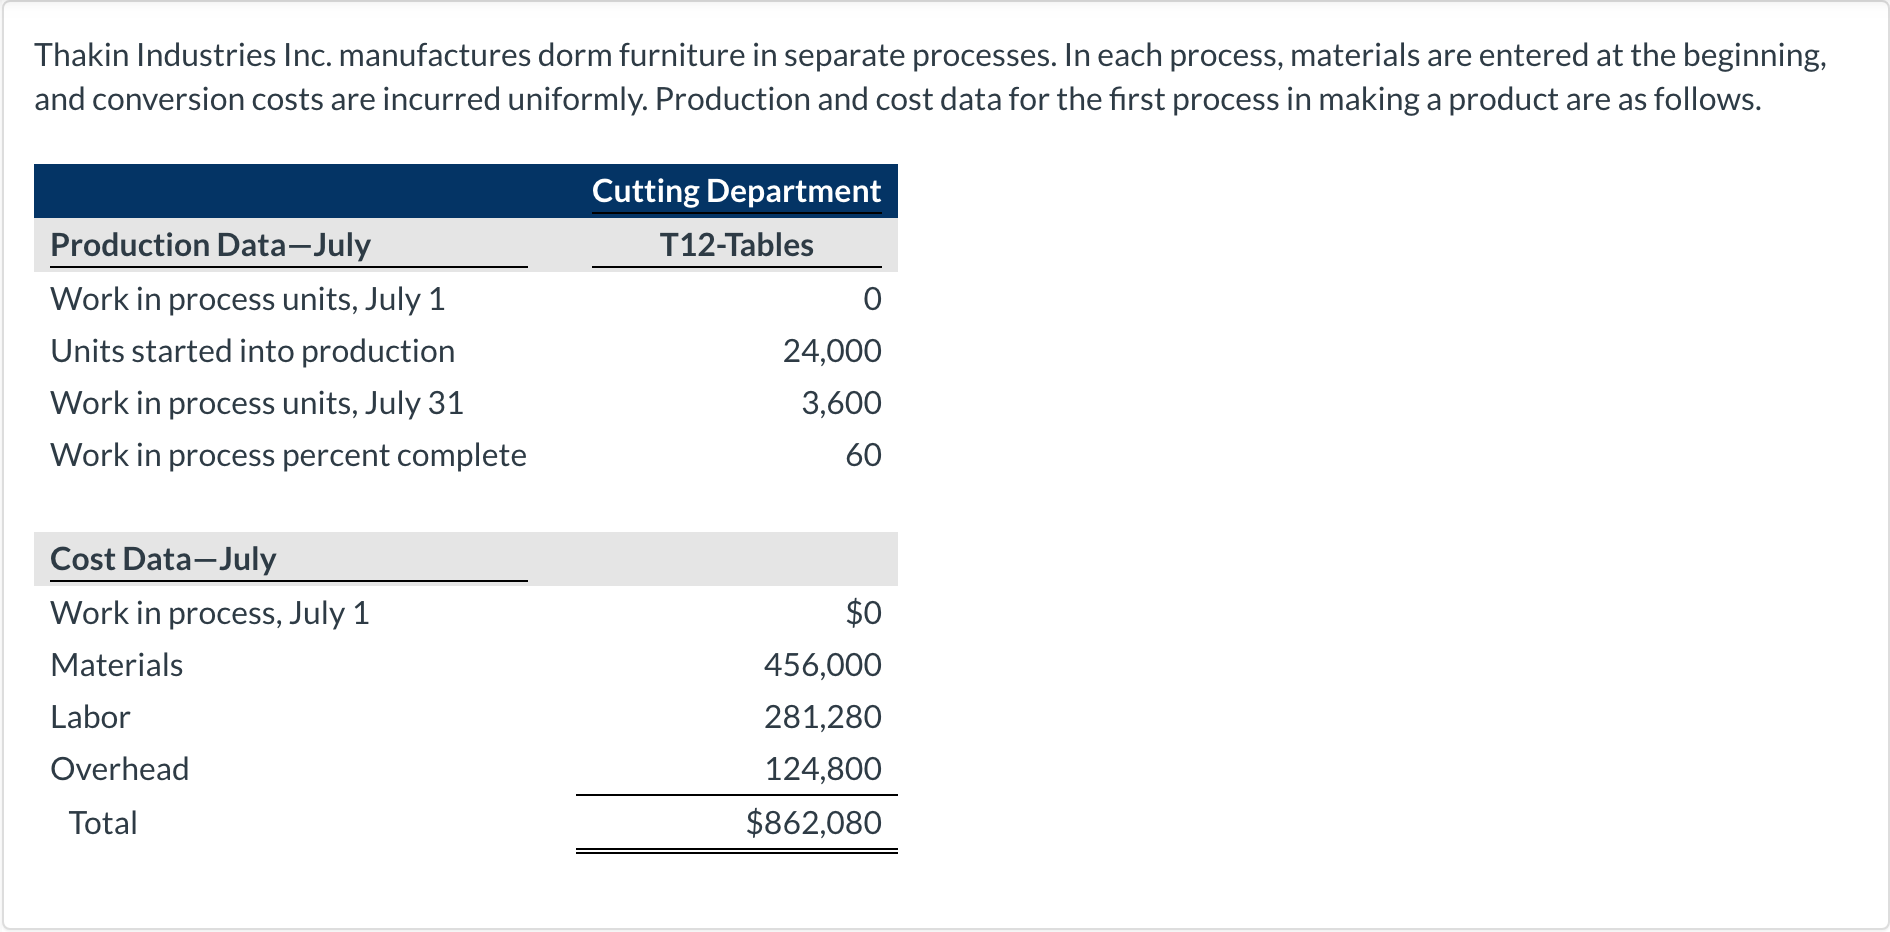Viewport: 1890px width, 932px height.
Task: Select 'Work in process units, July 31' label
Action: pyautogui.click(x=257, y=403)
